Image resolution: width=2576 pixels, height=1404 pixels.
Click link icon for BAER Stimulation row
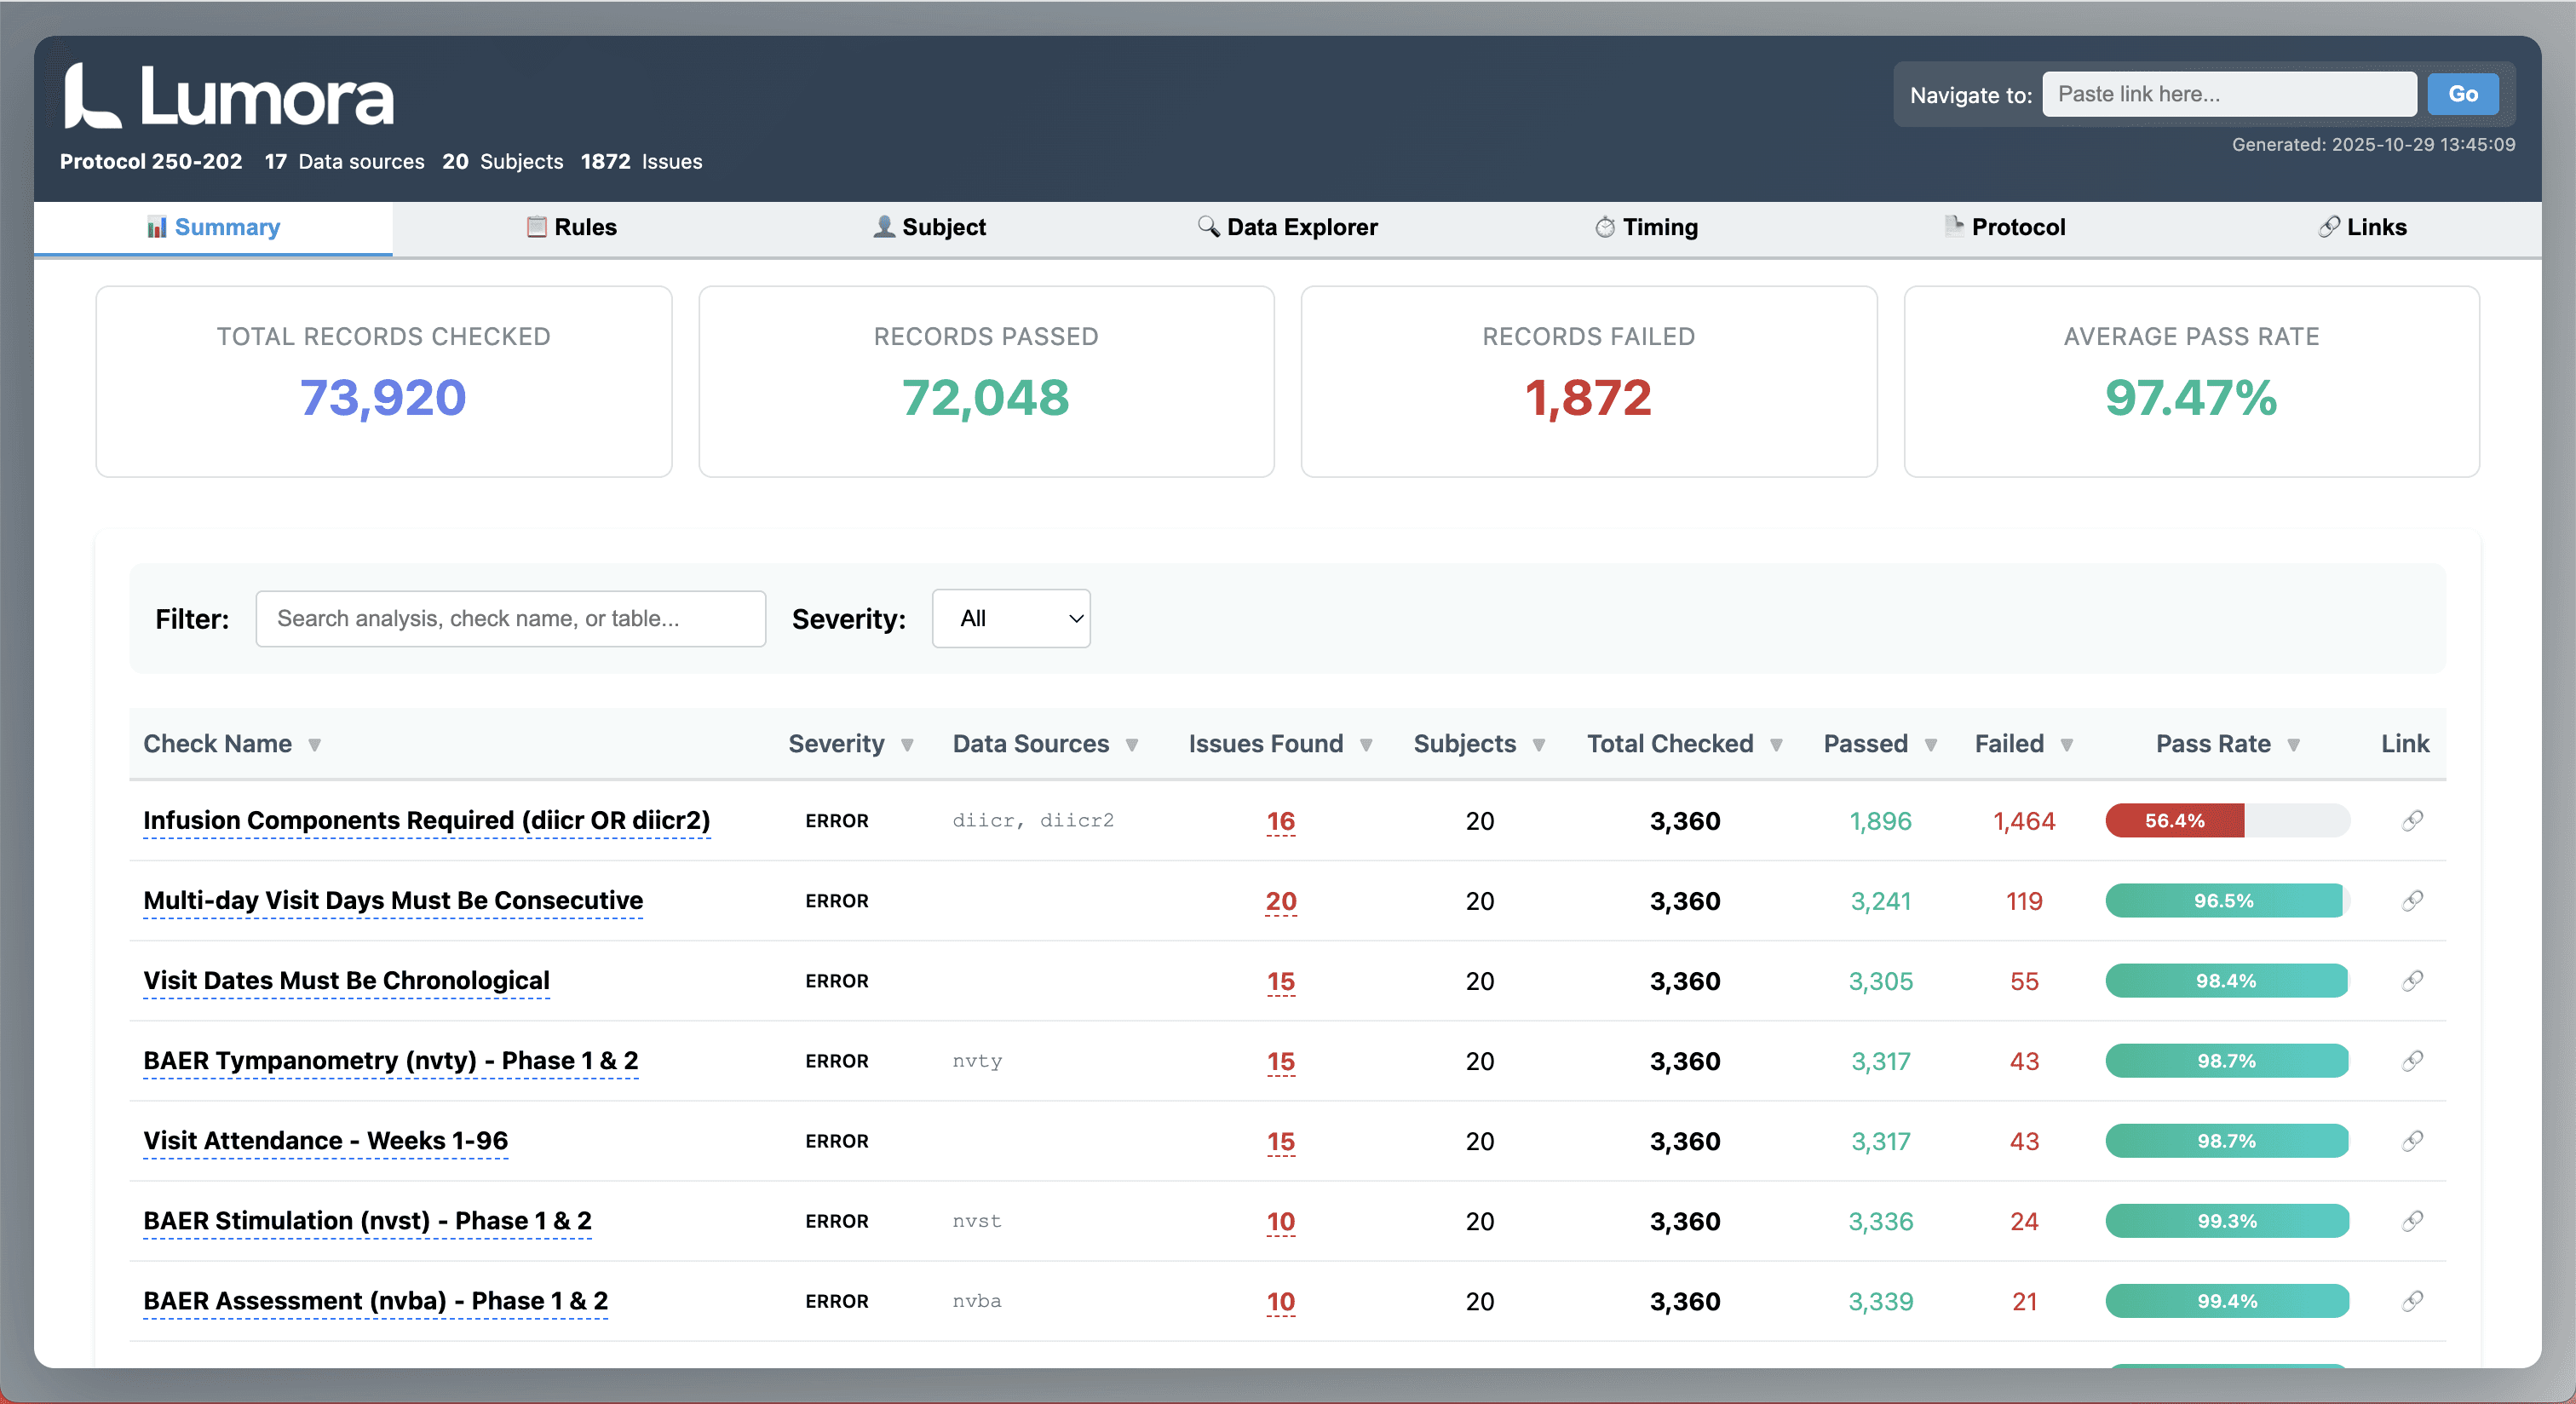point(2412,1221)
